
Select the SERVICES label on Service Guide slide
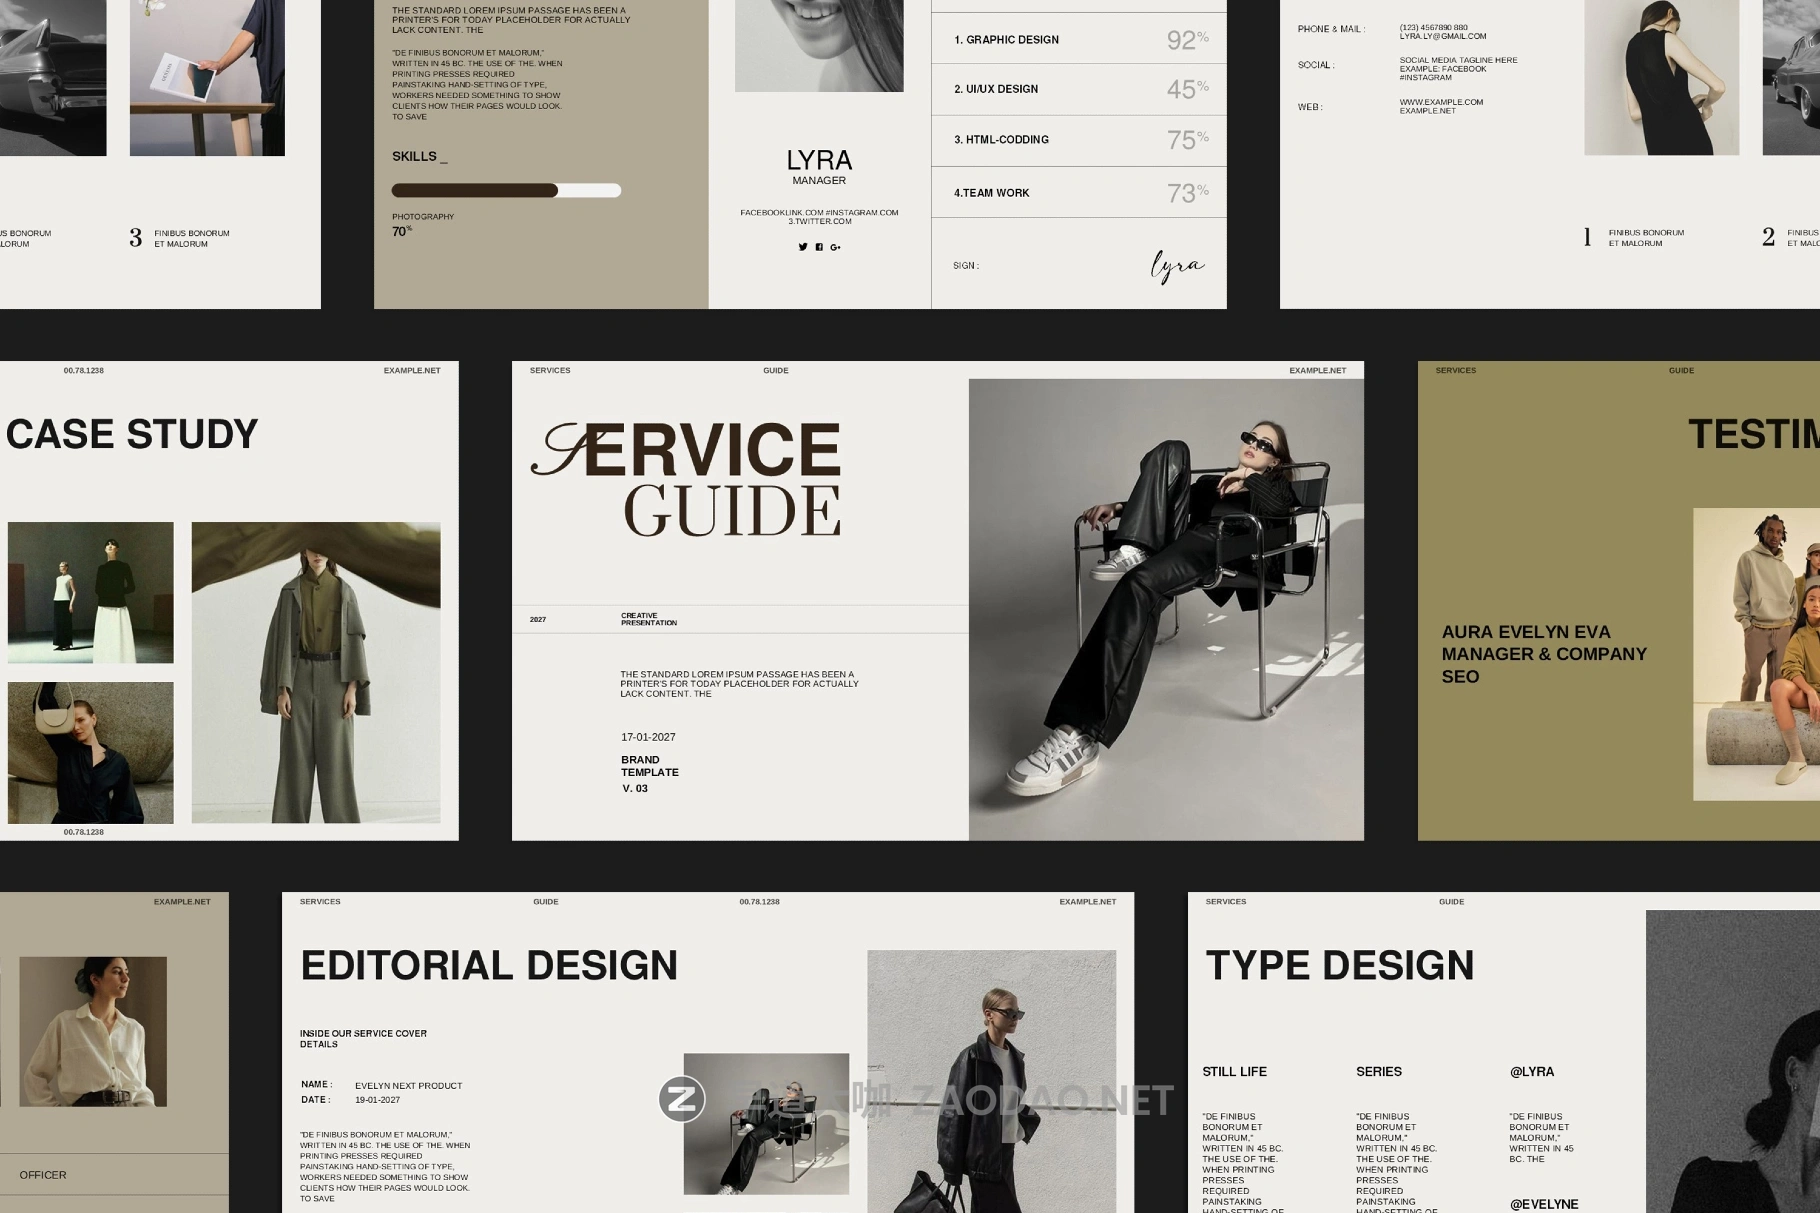tap(551, 370)
